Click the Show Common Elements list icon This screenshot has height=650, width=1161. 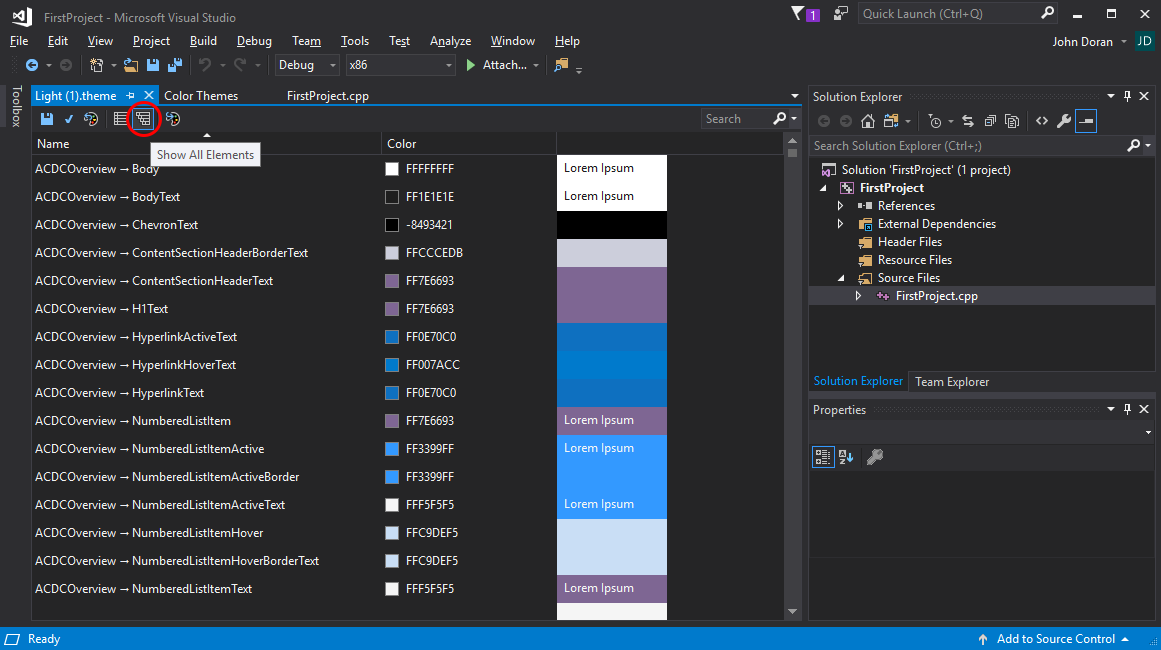(120, 118)
